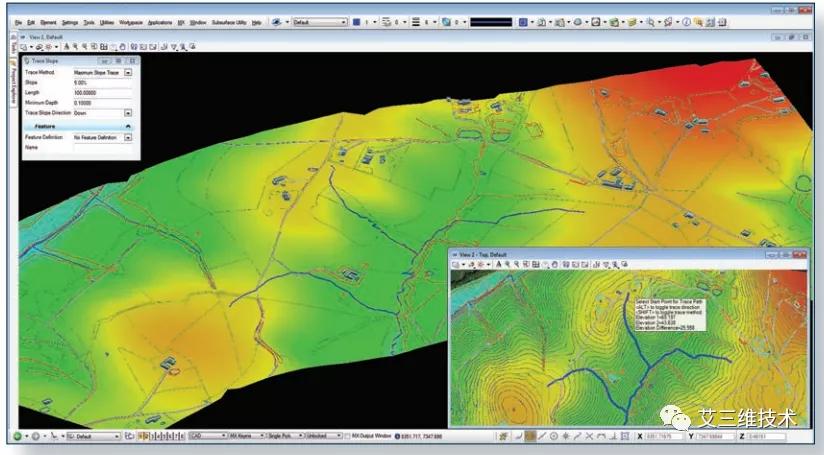Click Zoom Out icon in main view toolbar
The image size is (824, 455).
[x=82, y=46]
